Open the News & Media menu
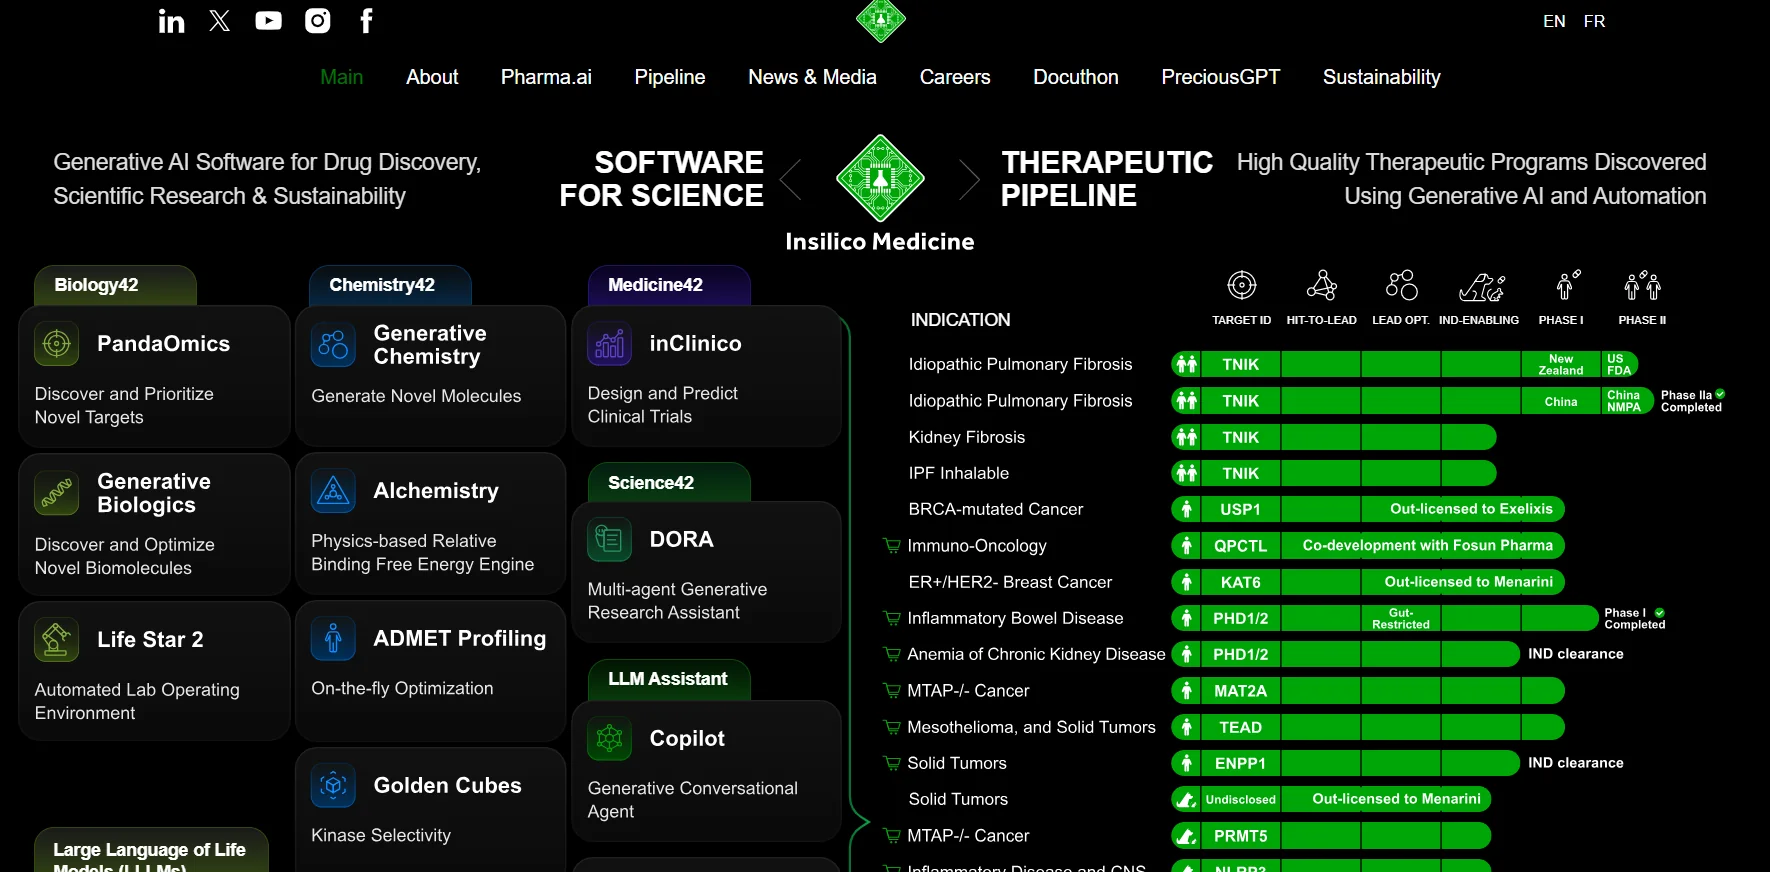Image resolution: width=1770 pixels, height=872 pixels. click(x=812, y=77)
